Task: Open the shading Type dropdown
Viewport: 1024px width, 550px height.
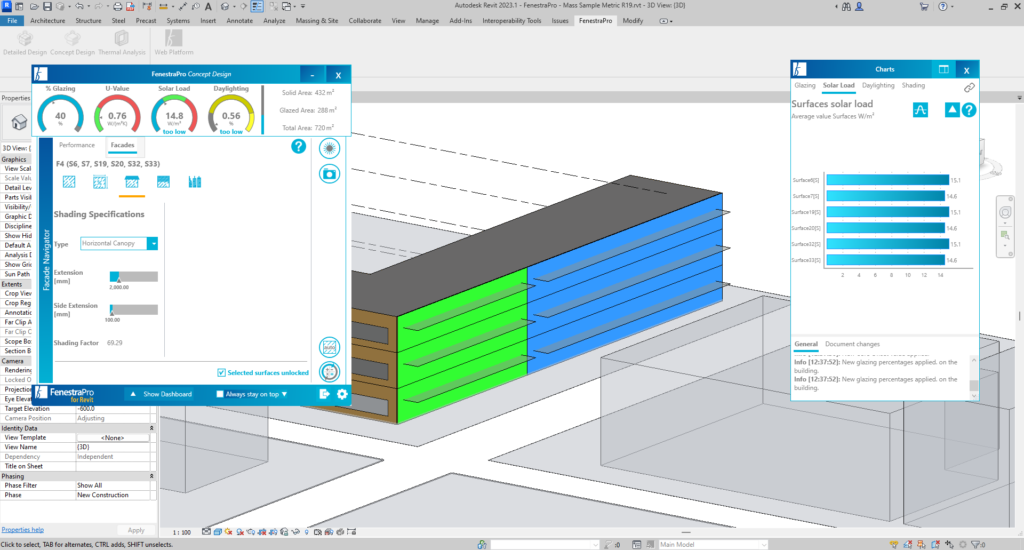Action: click(152, 244)
